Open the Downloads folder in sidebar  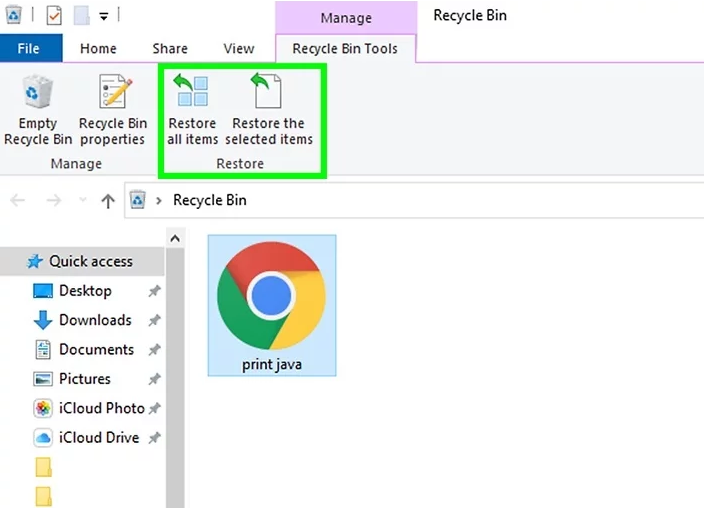pos(95,320)
